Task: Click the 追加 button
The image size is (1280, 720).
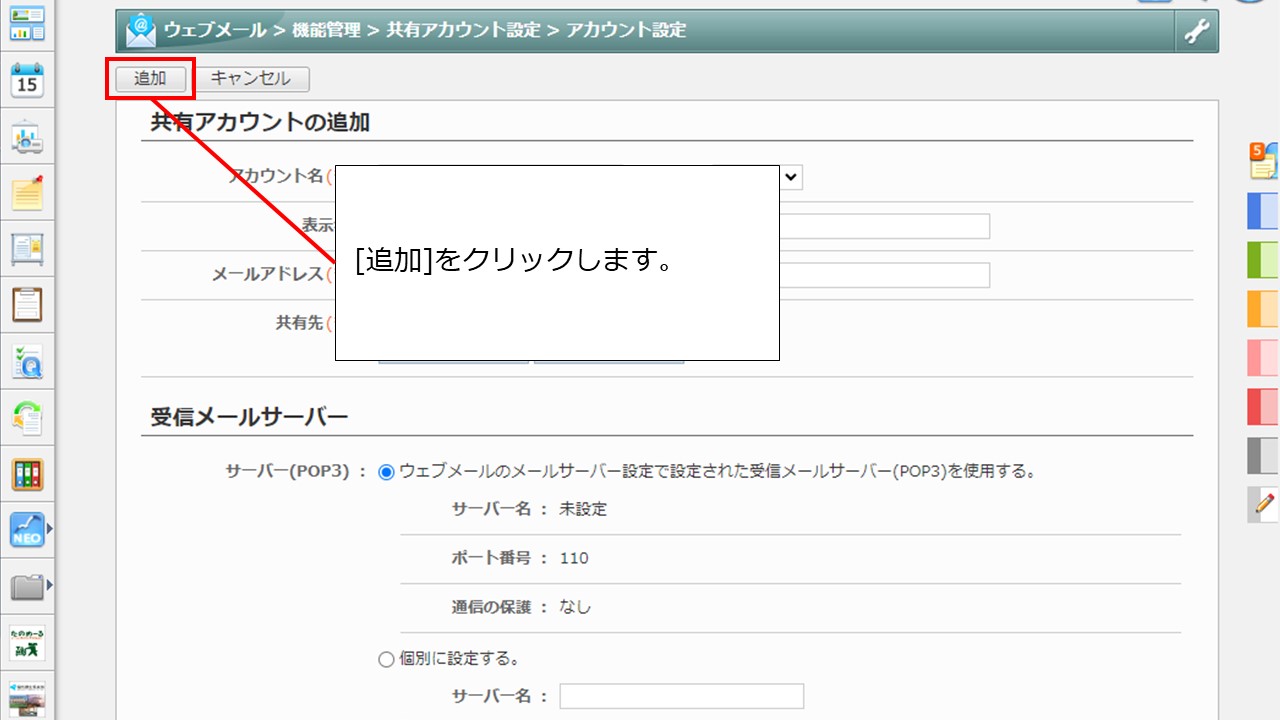Action: 150,79
